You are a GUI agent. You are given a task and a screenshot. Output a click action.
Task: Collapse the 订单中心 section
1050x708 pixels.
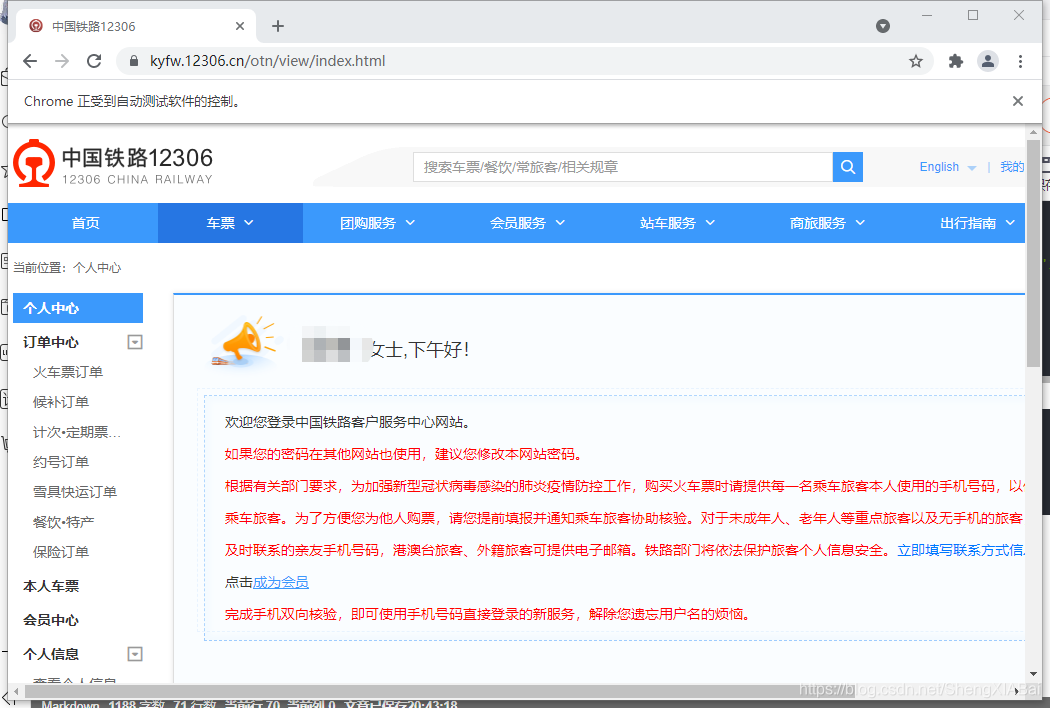click(x=135, y=342)
